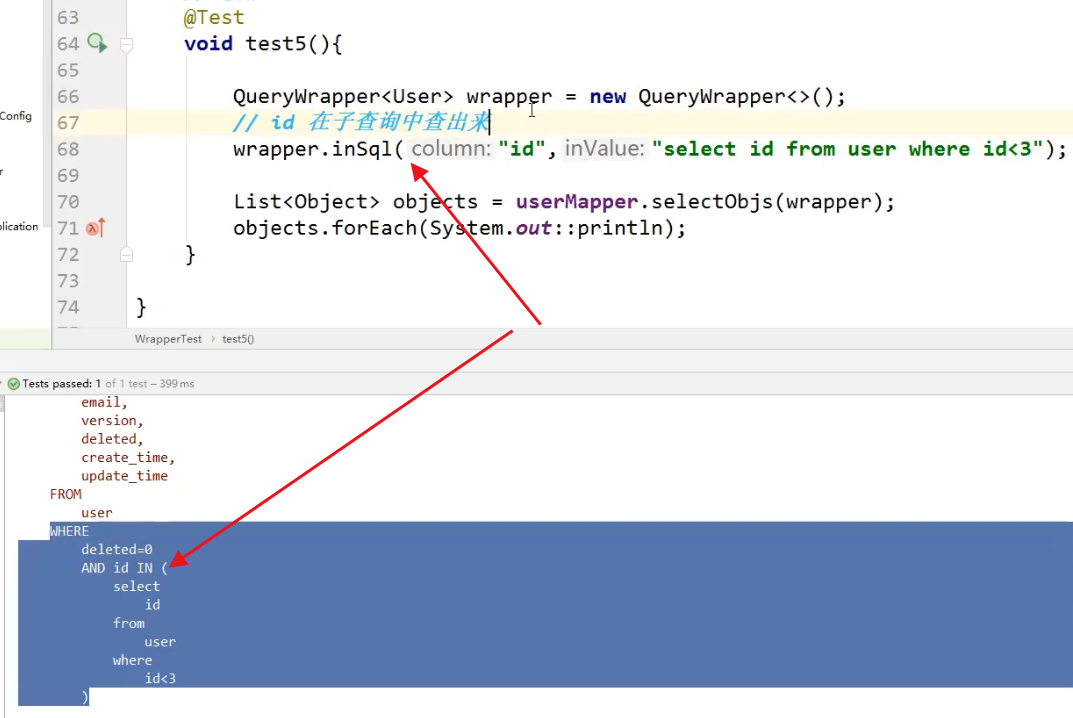Click the 'column:' parameter hint

pos(452,149)
